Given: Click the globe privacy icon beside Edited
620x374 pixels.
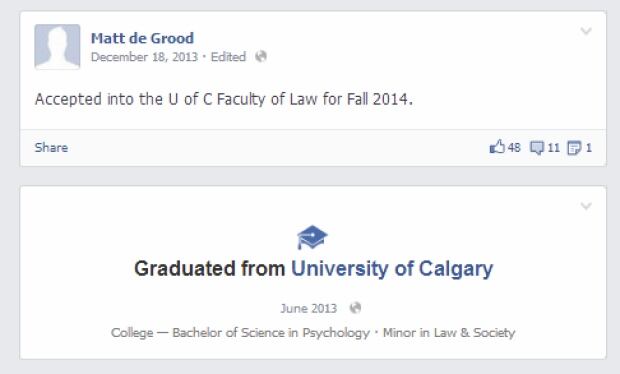Looking at the screenshot, I should tap(261, 57).
